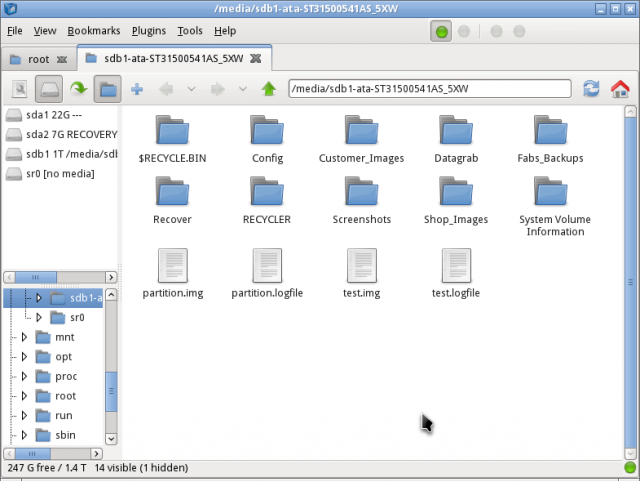Open the Datagrab folder
This screenshot has height=481, width=640.
[459, 140]
